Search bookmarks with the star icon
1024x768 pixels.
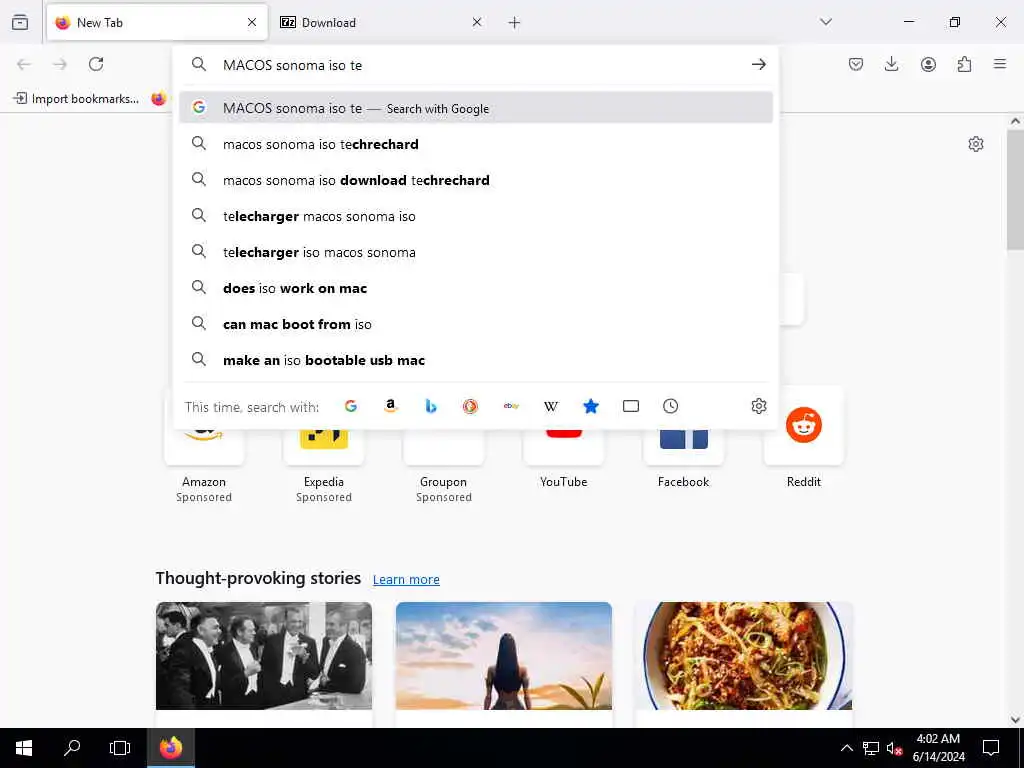(x=591, y=406)
